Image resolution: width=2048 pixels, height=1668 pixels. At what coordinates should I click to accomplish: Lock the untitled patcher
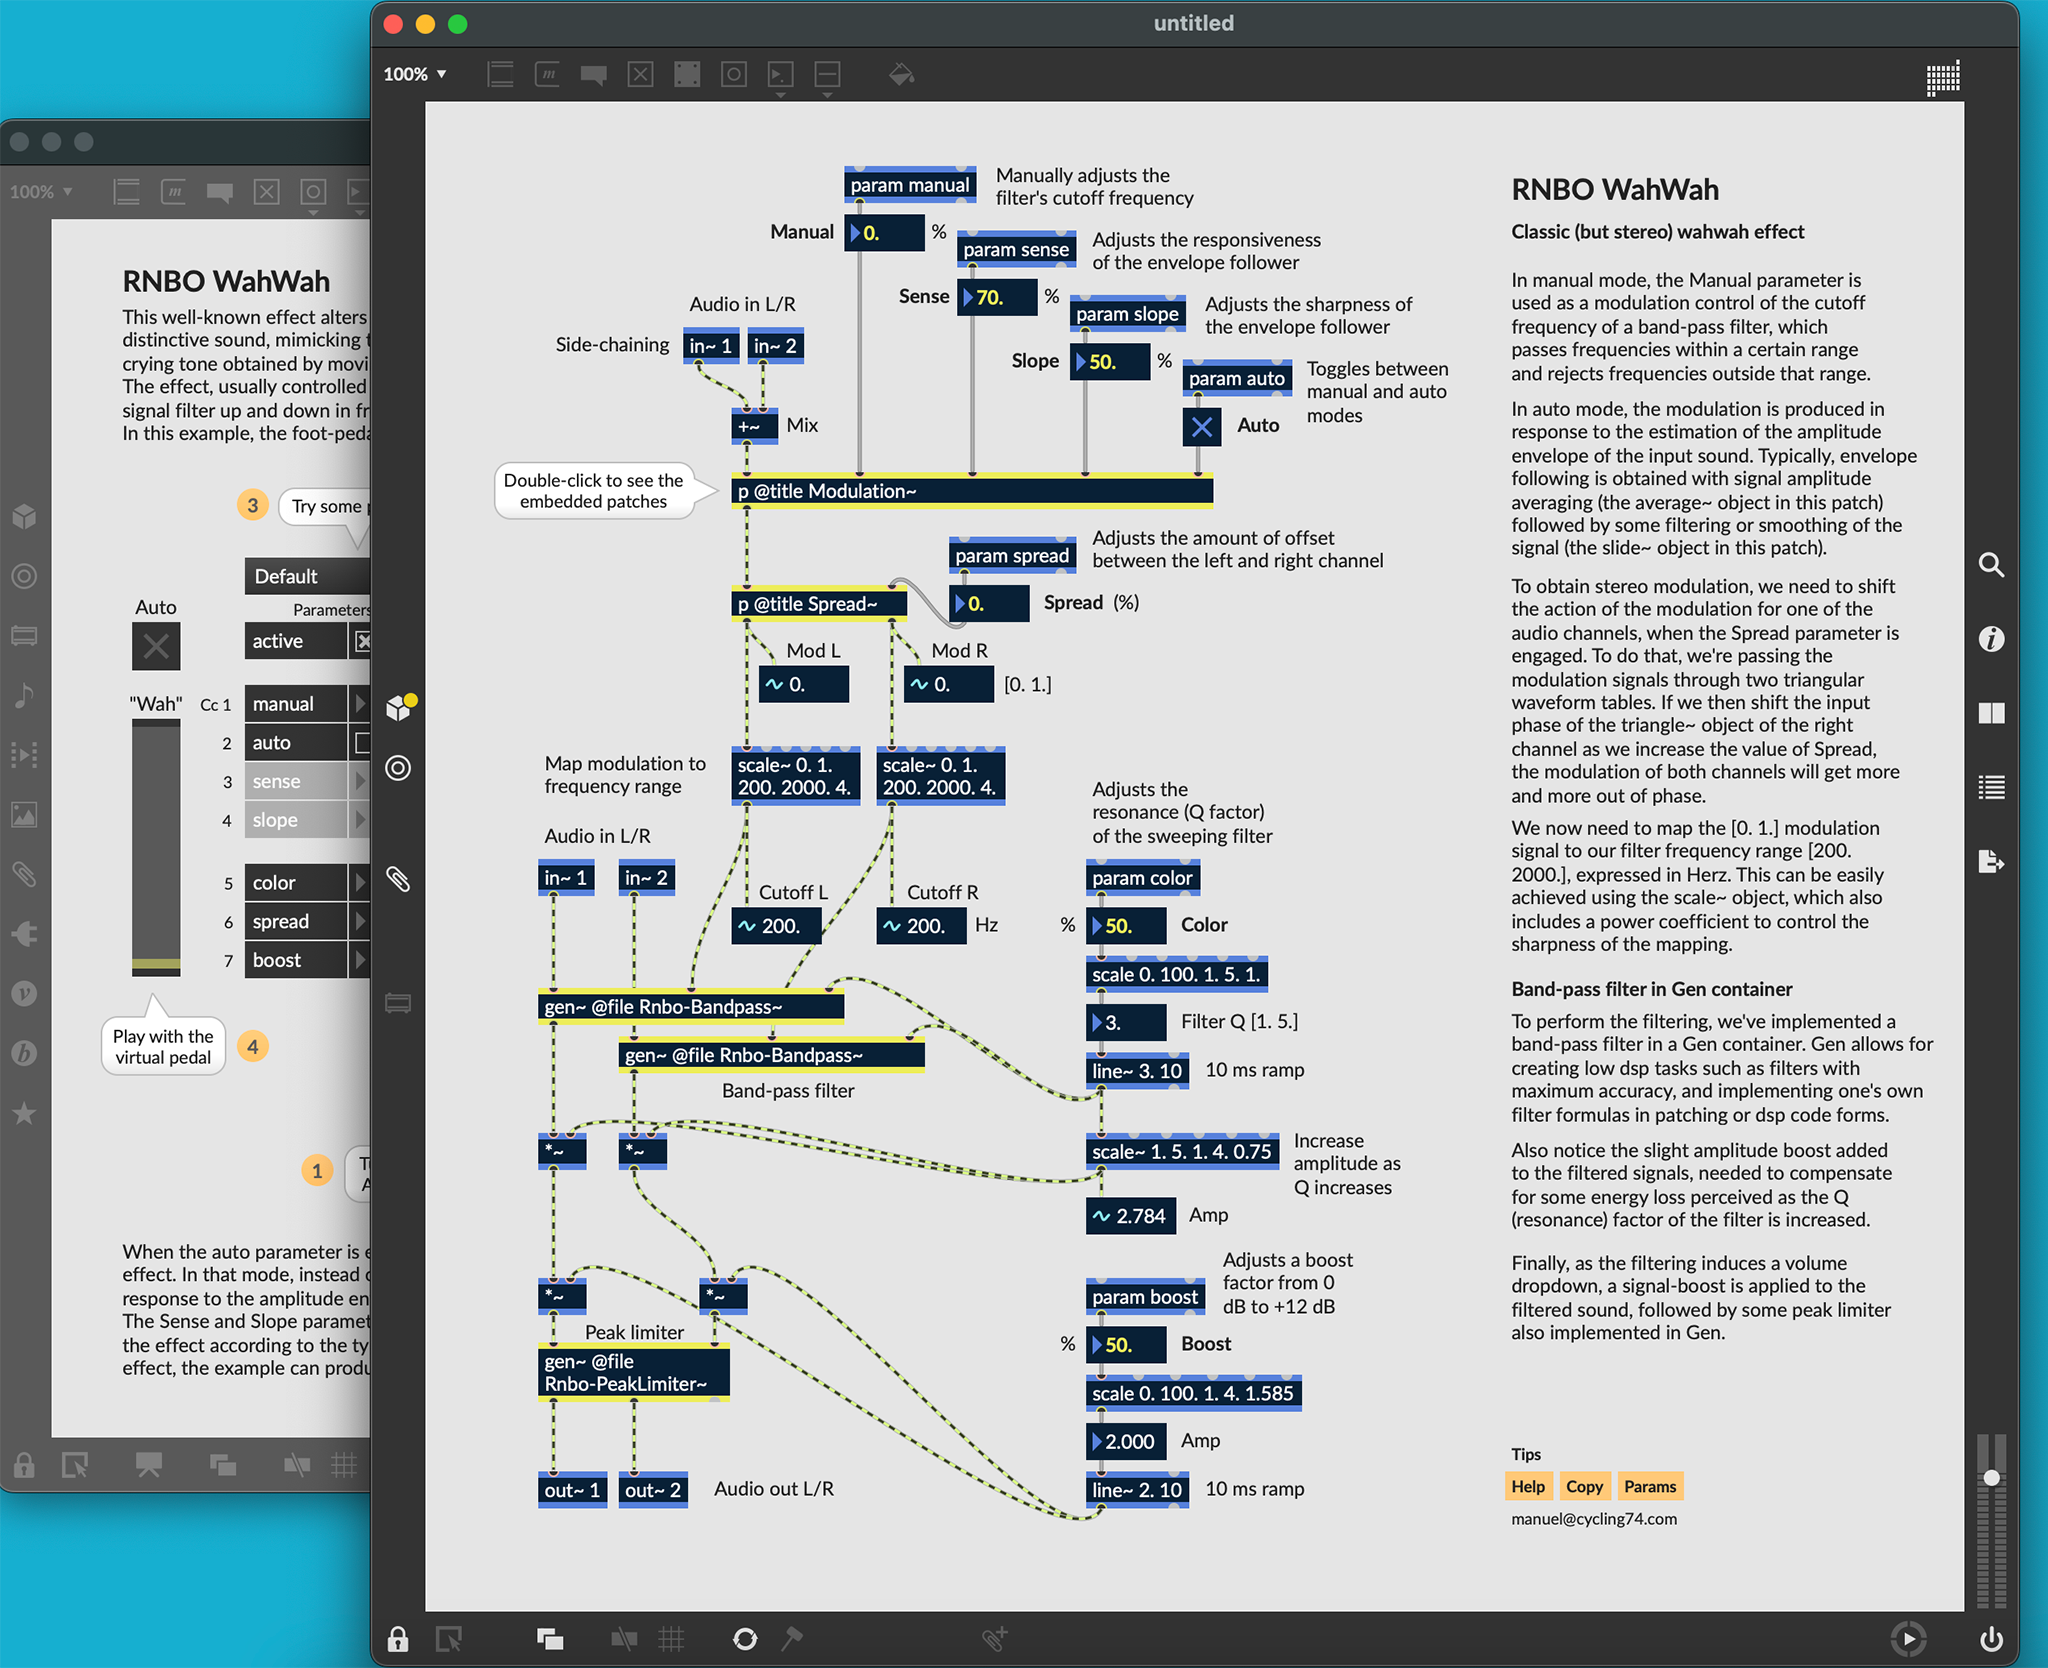pyautogui.click(x=398, y=1639)
